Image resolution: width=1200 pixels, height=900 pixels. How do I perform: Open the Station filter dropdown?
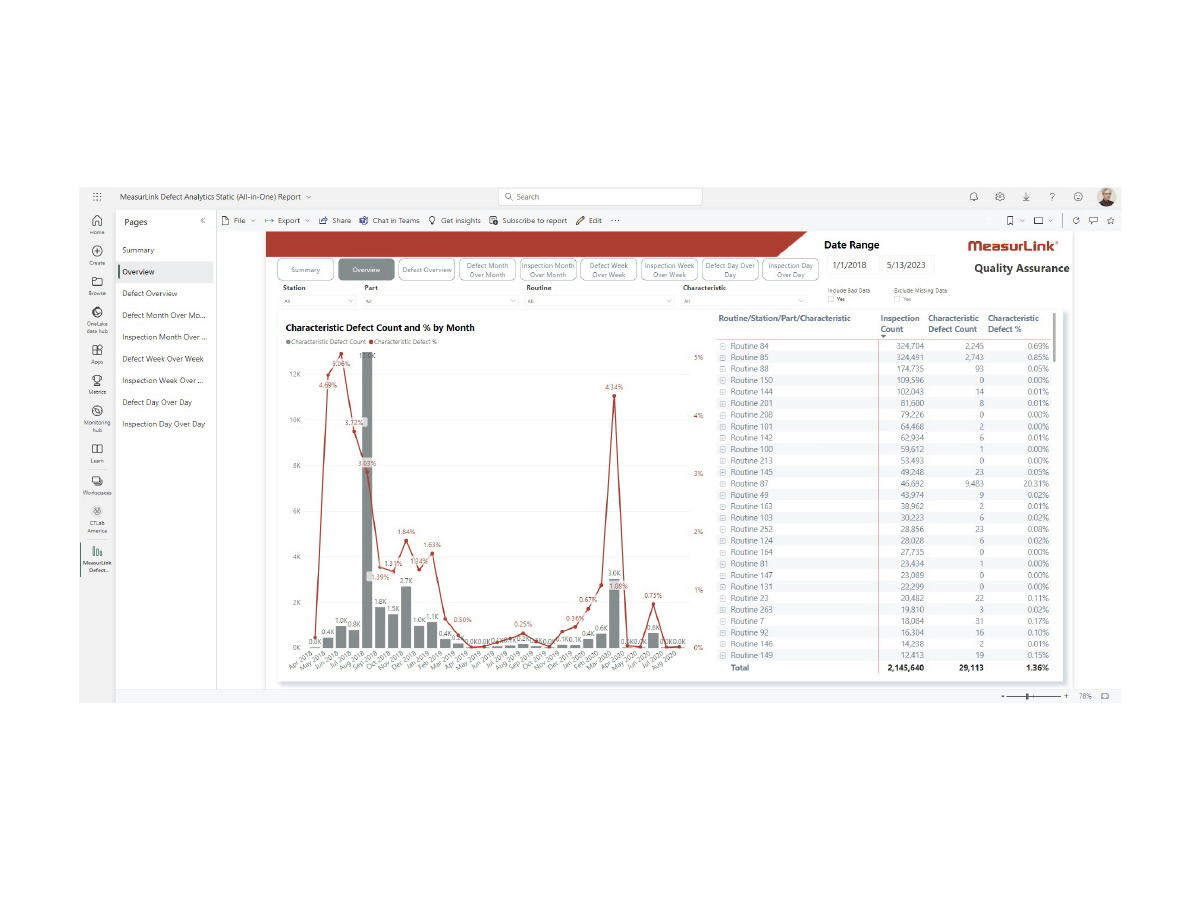(x=319, y=300)
